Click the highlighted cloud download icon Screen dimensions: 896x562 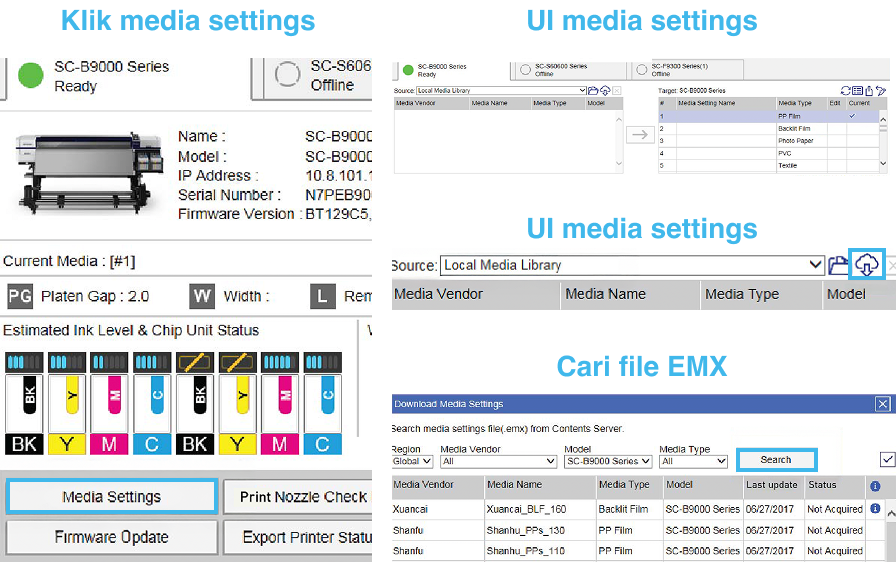tap(866, 265)
